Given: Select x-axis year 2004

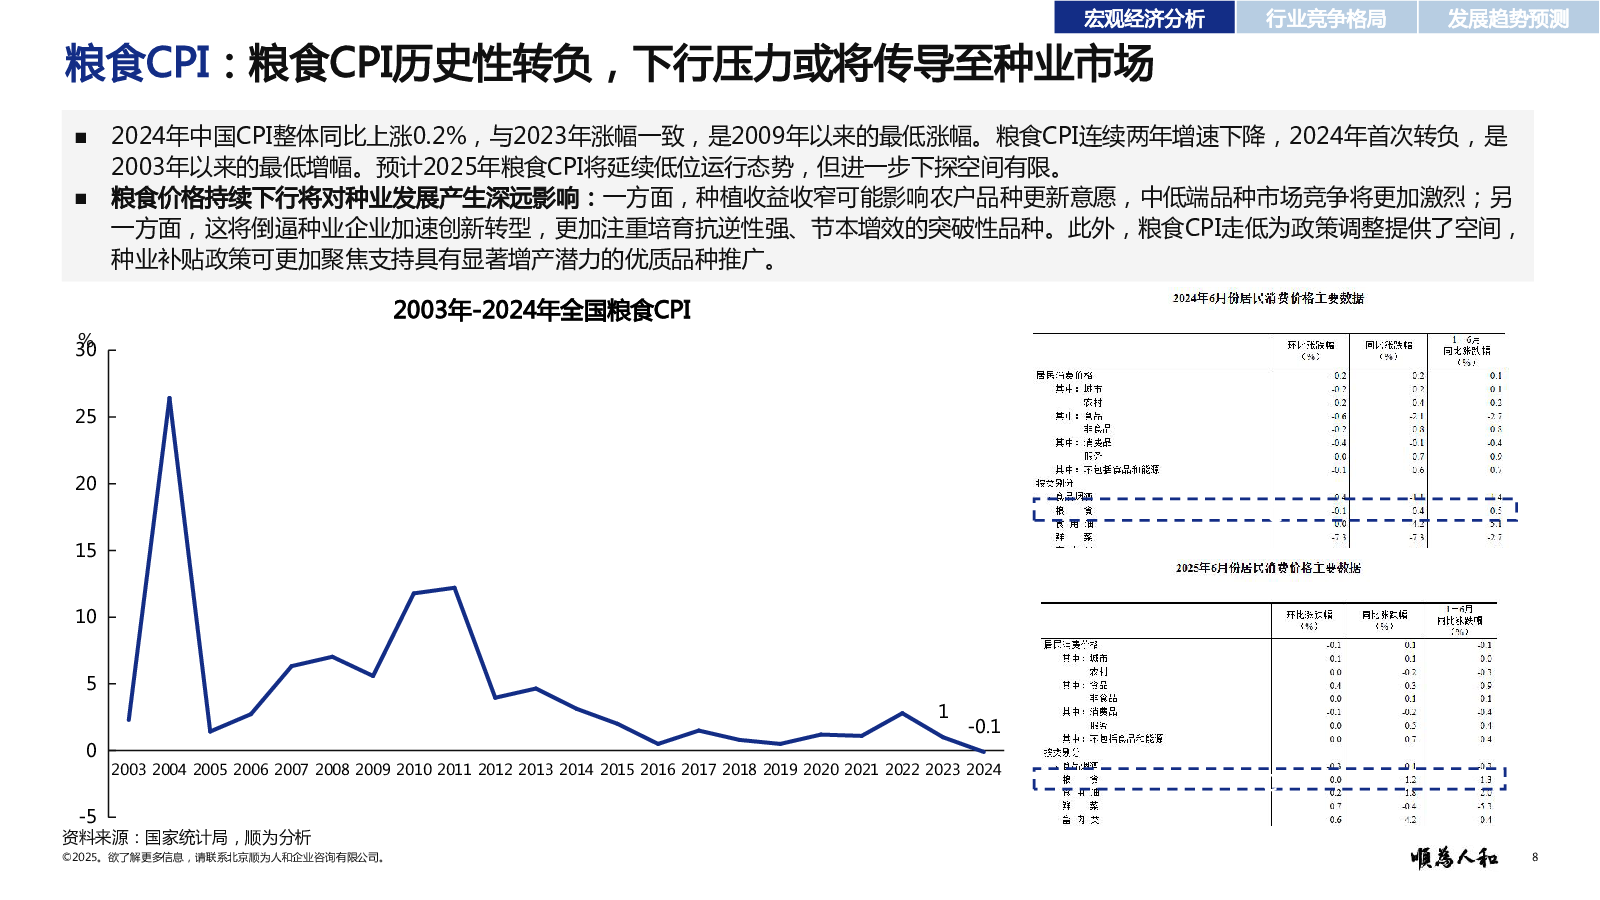Looking at the screenshot, I should point(169,770).
